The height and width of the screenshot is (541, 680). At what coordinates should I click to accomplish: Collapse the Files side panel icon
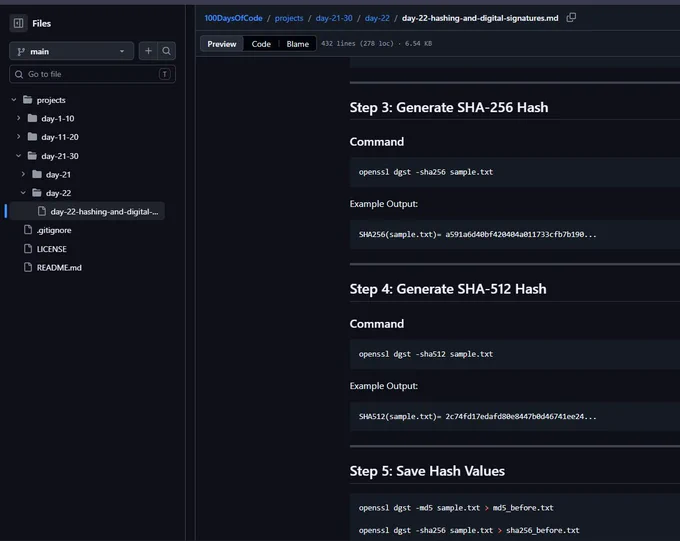click(19, 23)
